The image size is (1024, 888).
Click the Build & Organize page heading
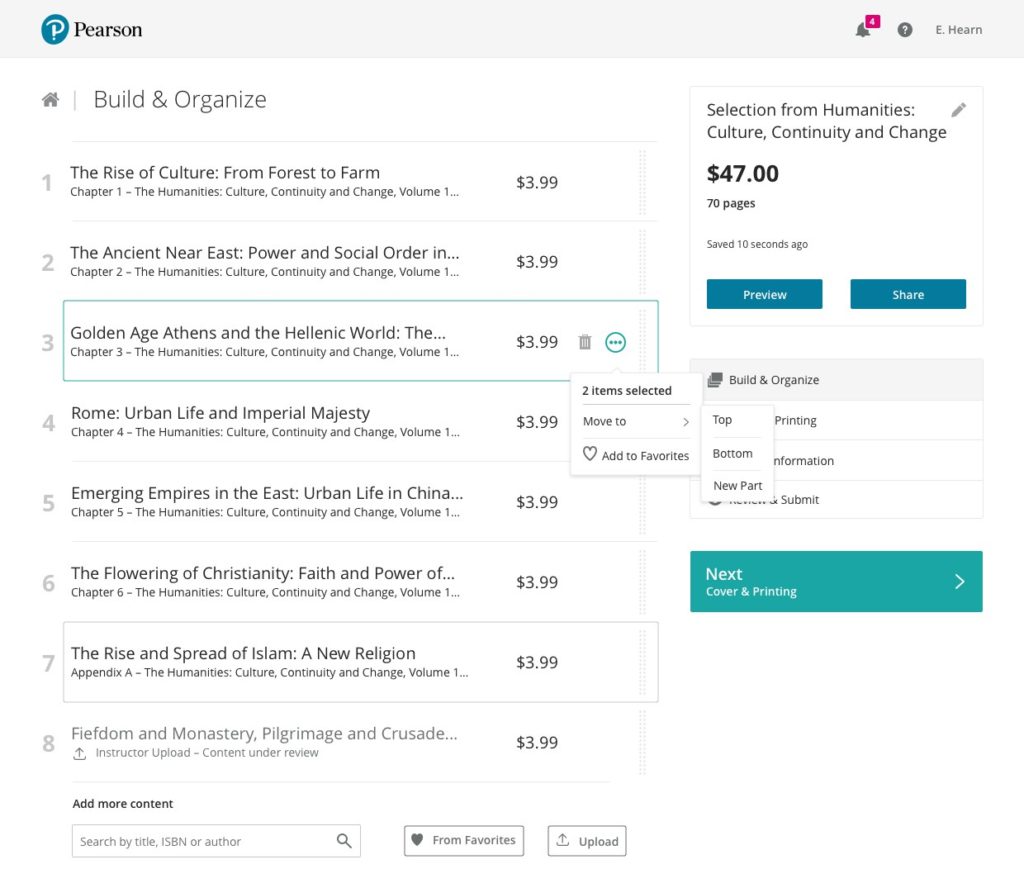180,99
